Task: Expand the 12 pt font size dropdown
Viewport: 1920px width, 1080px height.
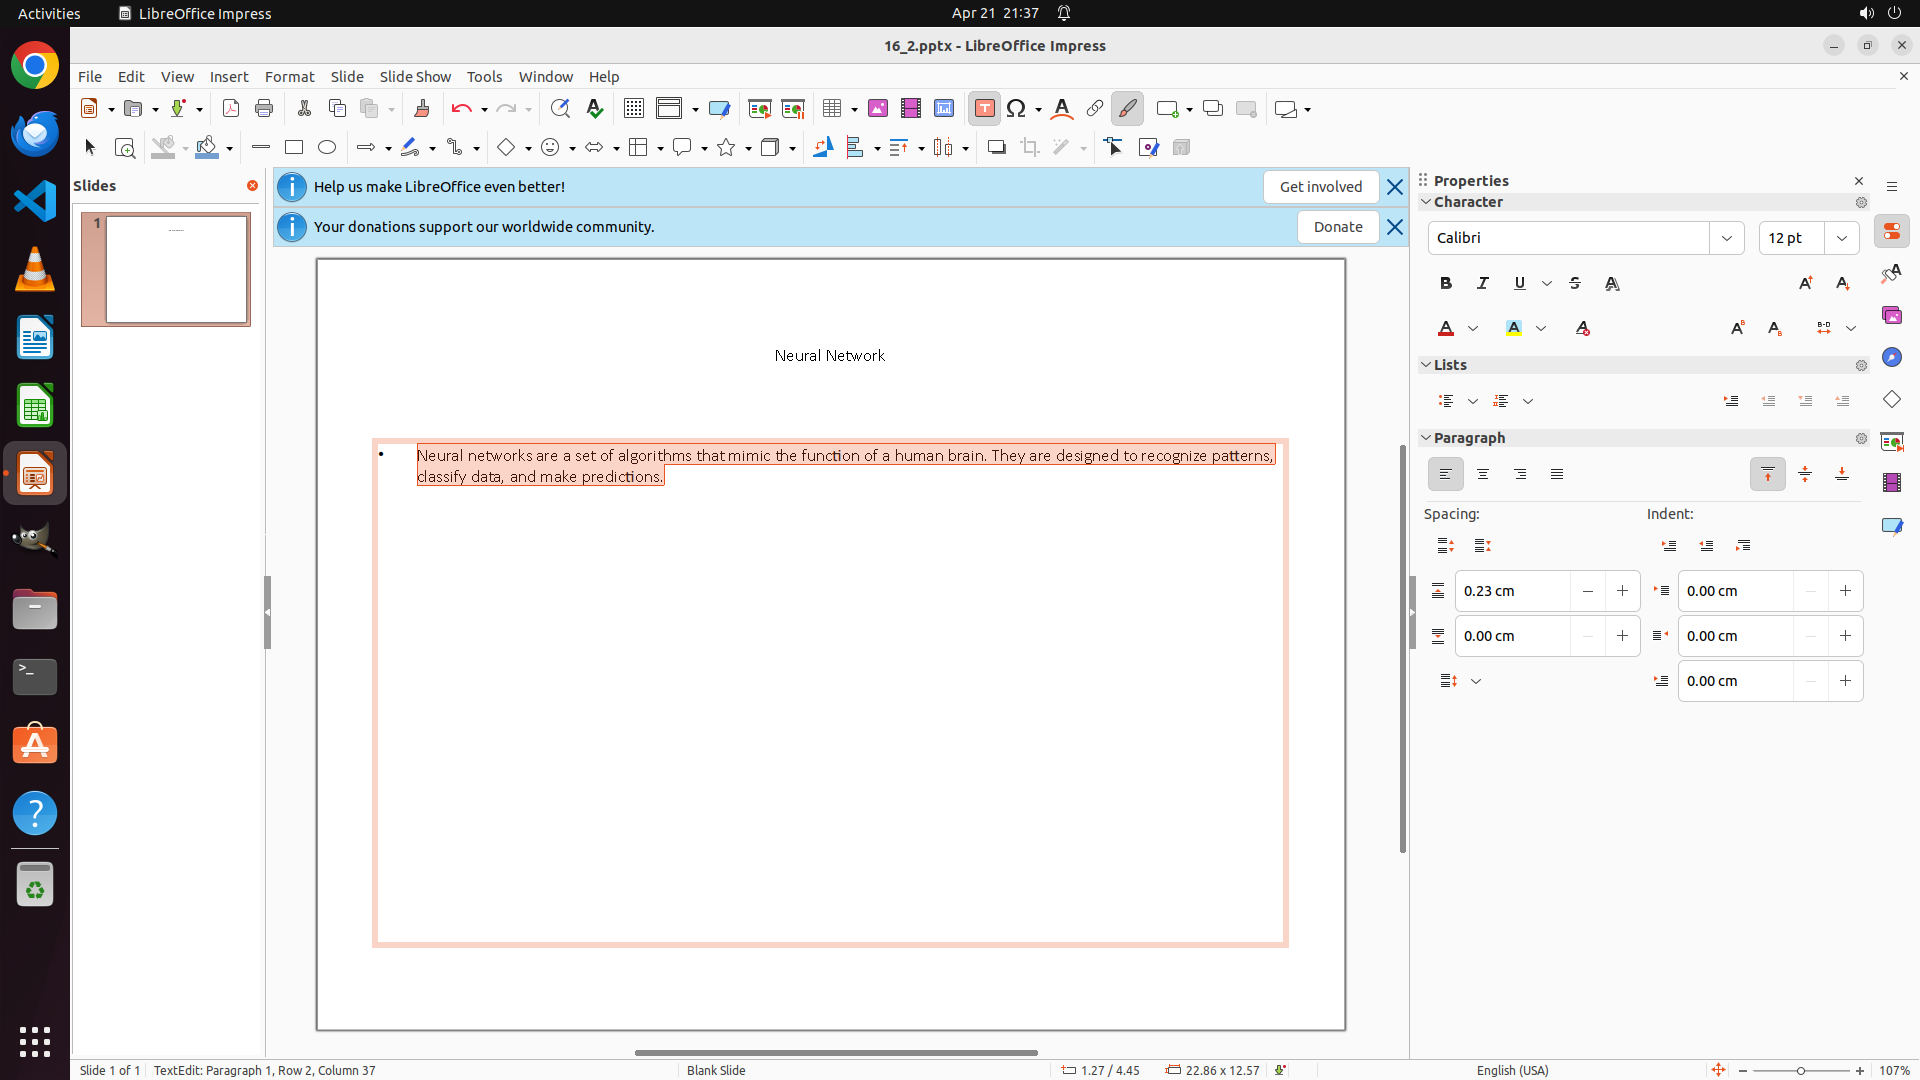Action: [1841, 238]
